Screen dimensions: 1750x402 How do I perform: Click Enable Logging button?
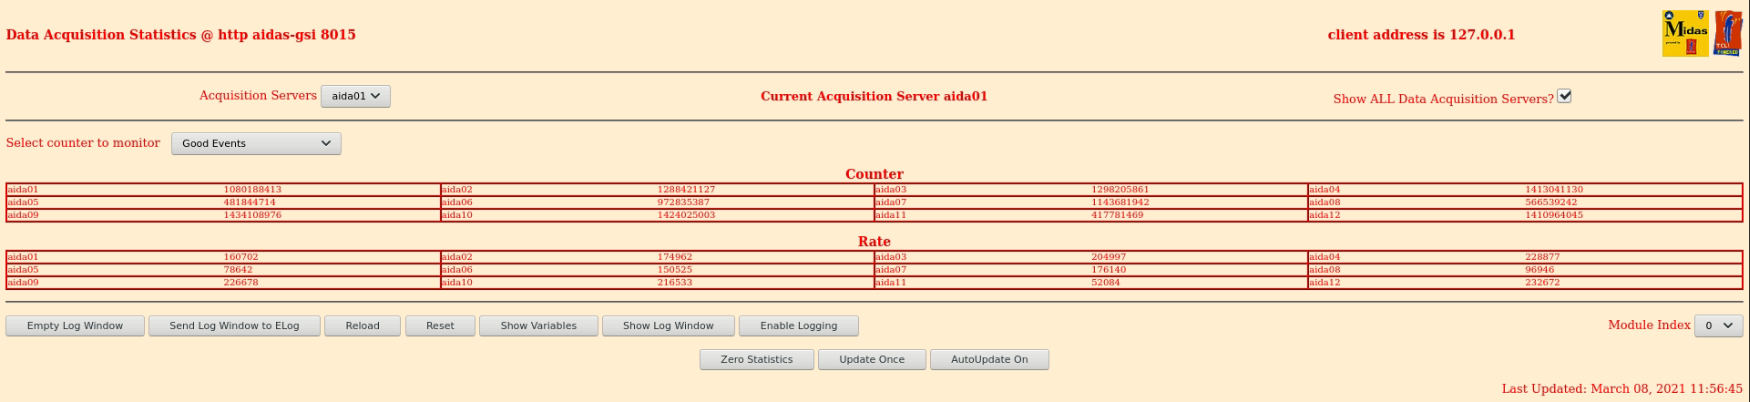(x=798, y=325)
